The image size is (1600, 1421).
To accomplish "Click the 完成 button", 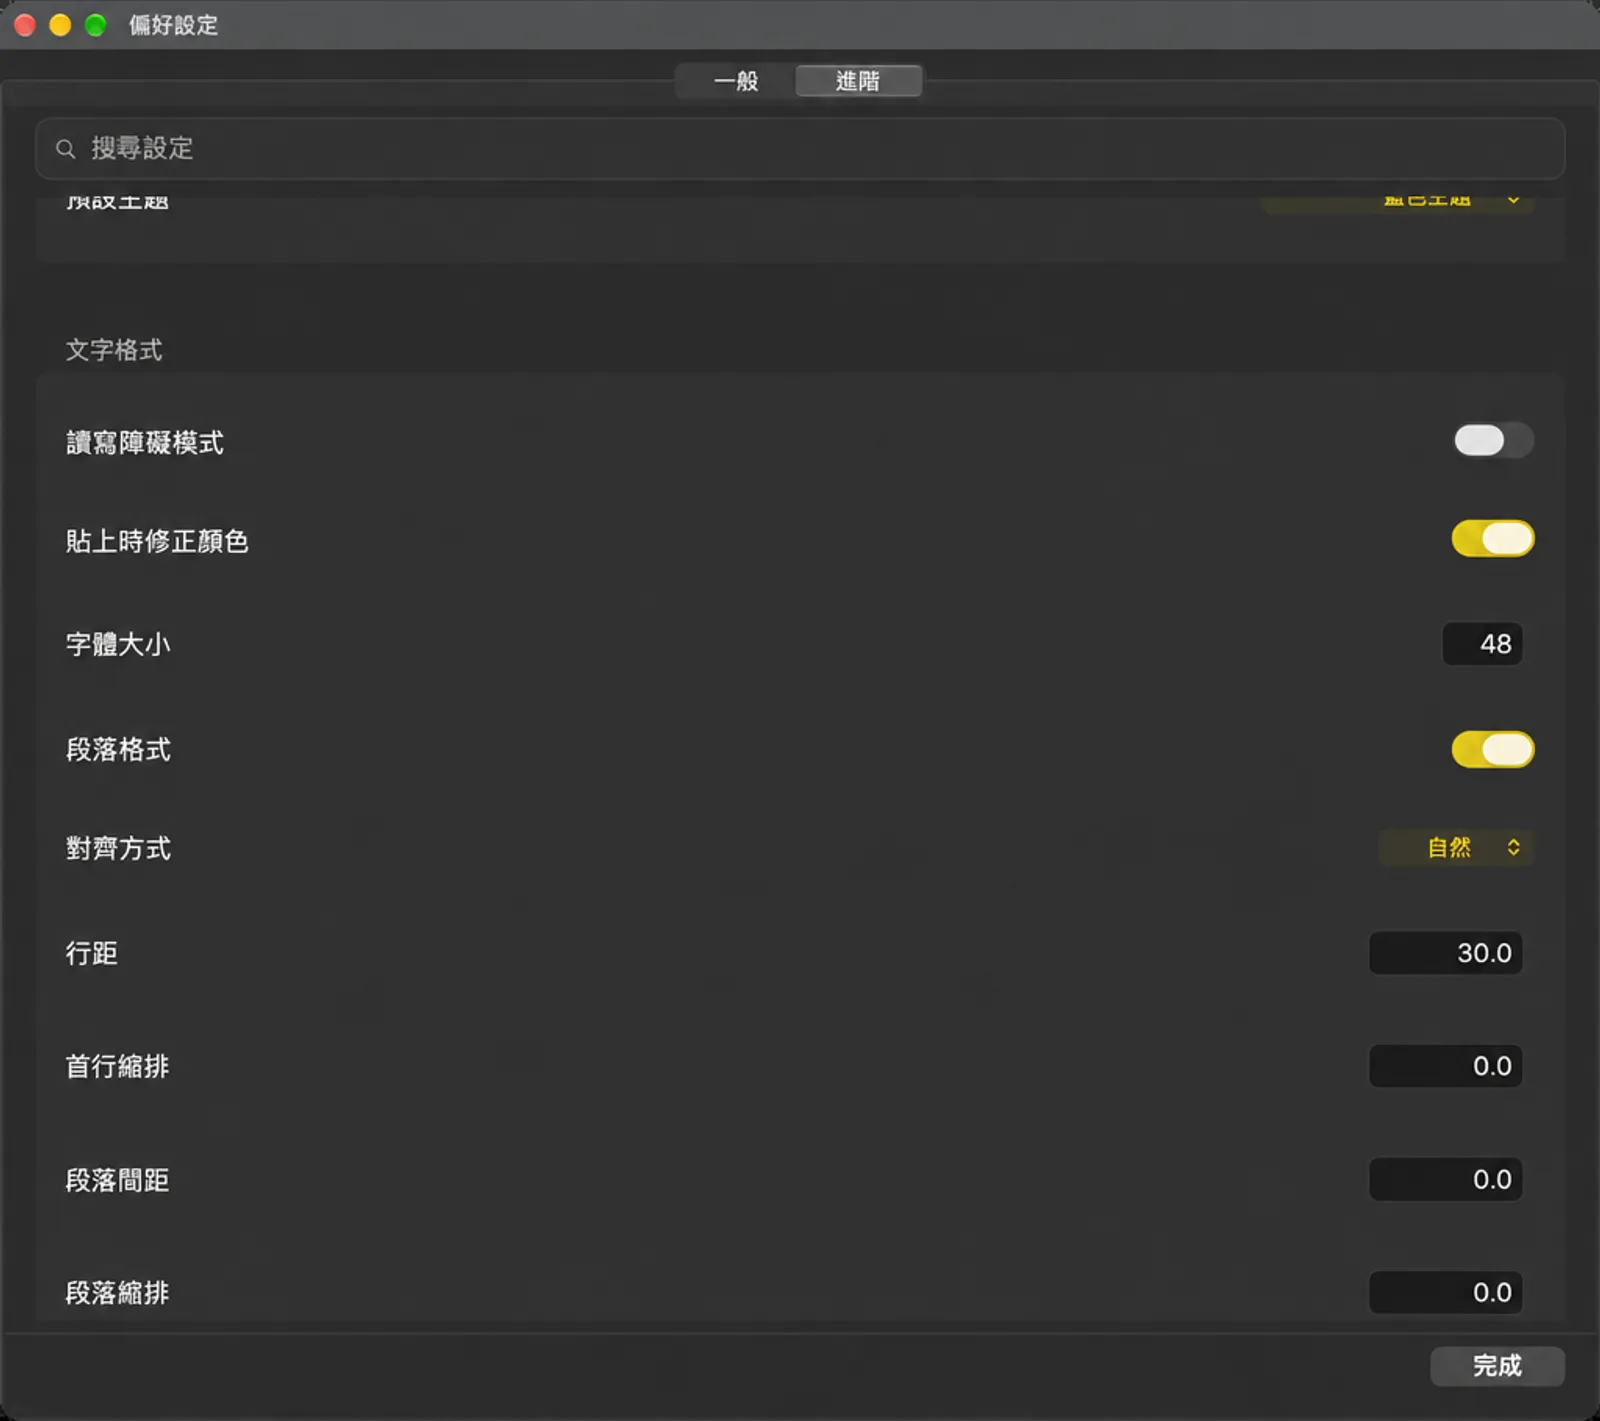I will coord(1497,1366).
